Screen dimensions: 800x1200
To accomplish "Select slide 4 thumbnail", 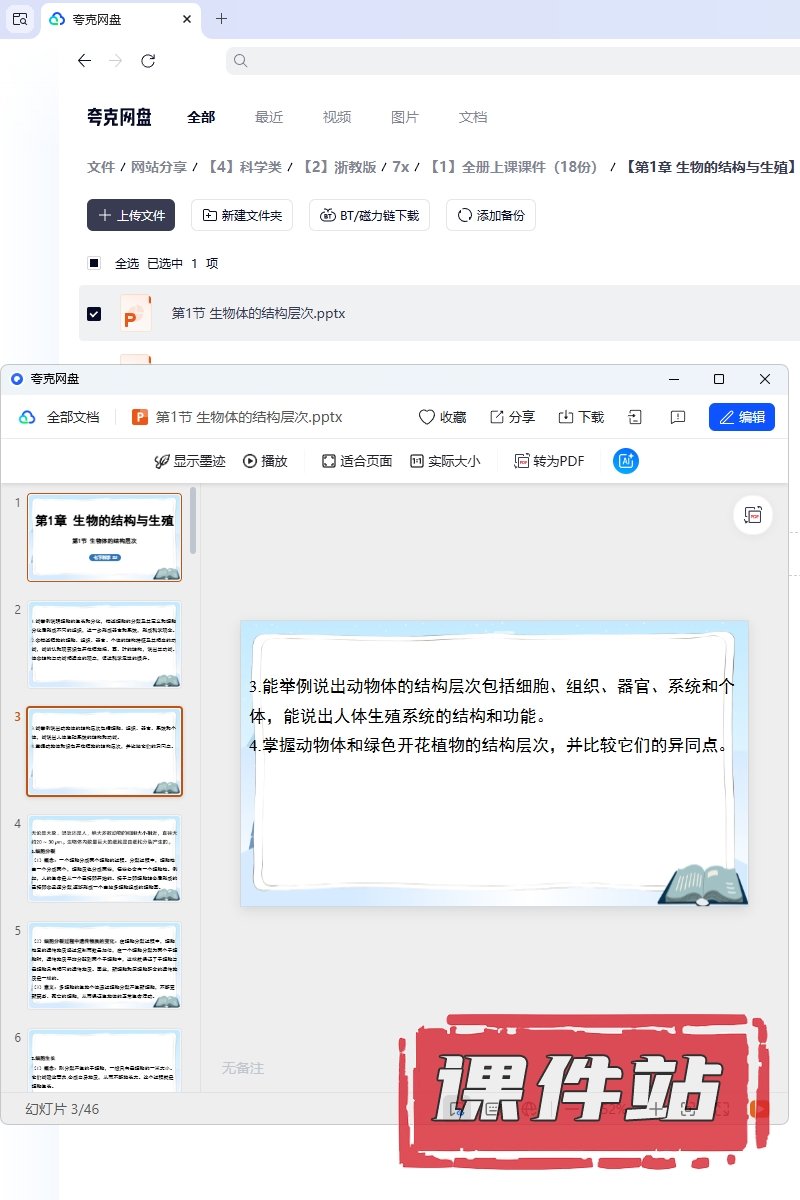I will pyautogui.click(x=104, y=859).
